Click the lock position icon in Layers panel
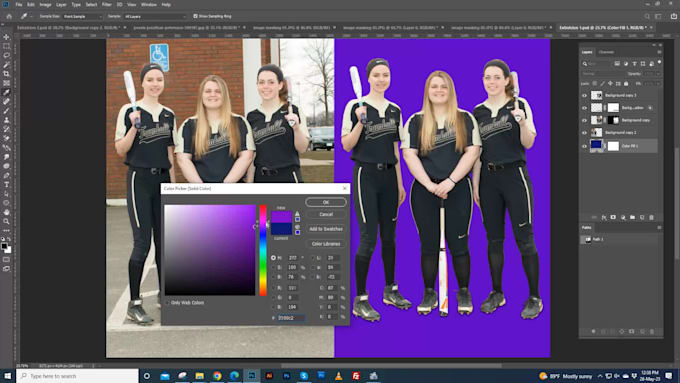Screen dimensions: 680x383 point(610,83)
